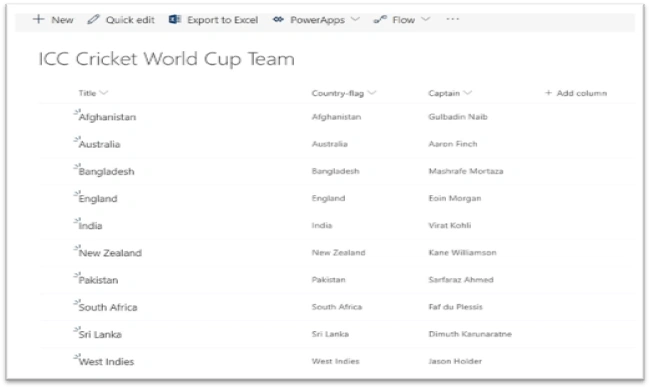651x389 pixels.
Task: Select the Jason Holder captain cell
Action: pos(455,361)
